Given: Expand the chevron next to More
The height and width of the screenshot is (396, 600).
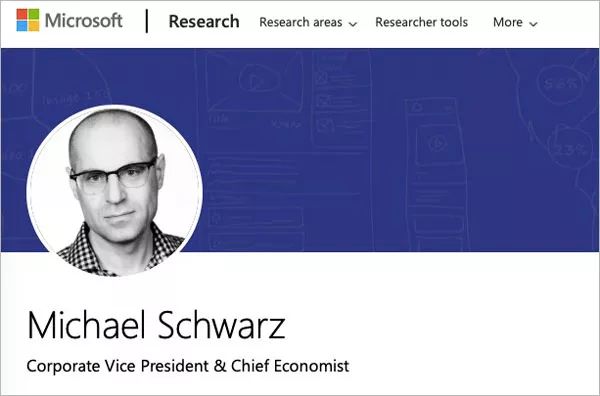Looking at the screenshot, I should tap(533, 24).
